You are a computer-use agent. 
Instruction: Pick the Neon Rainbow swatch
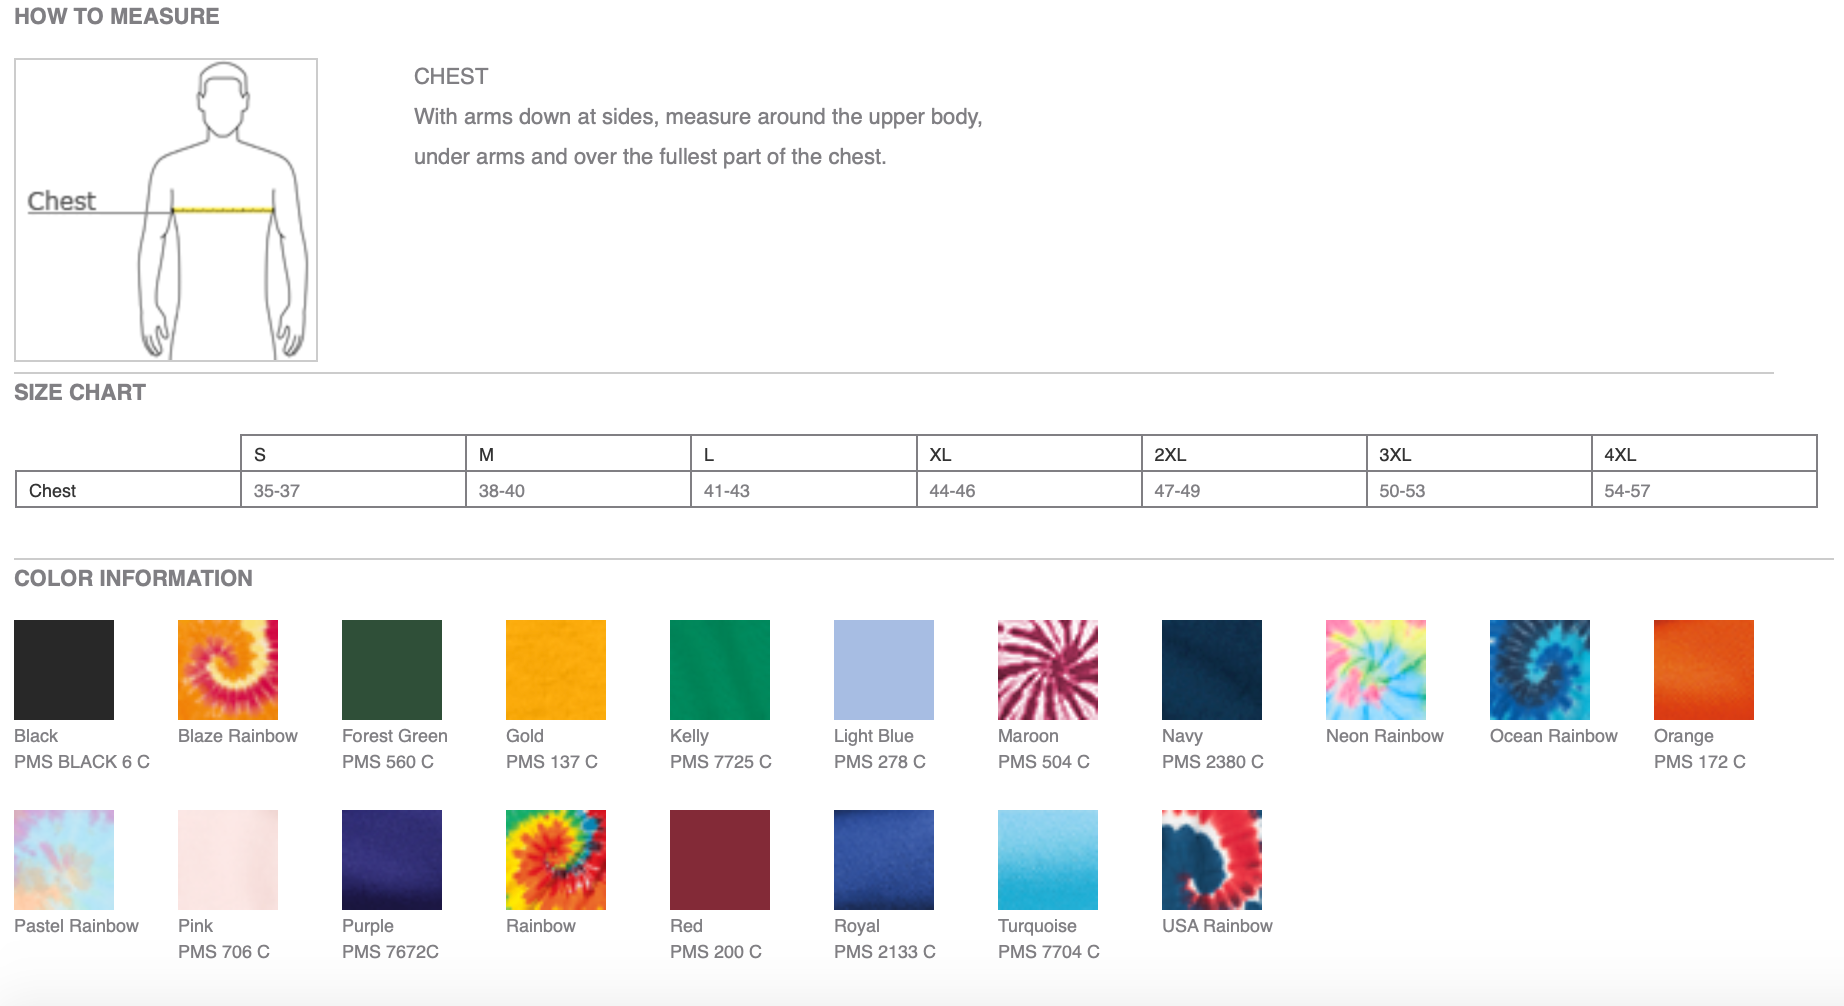[1376, 670]
